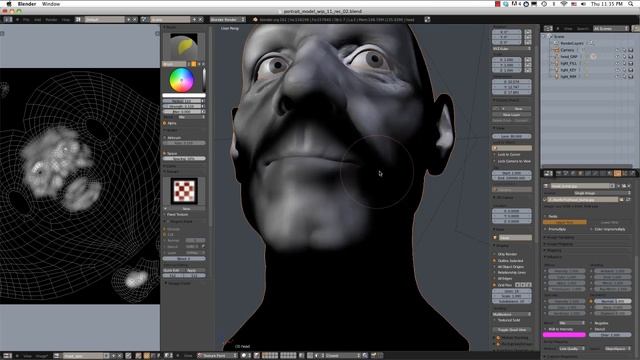The width and height of the screenshot is (640, 360).
Task: Open the Material properties tab
Action: (x=610, y=173)
